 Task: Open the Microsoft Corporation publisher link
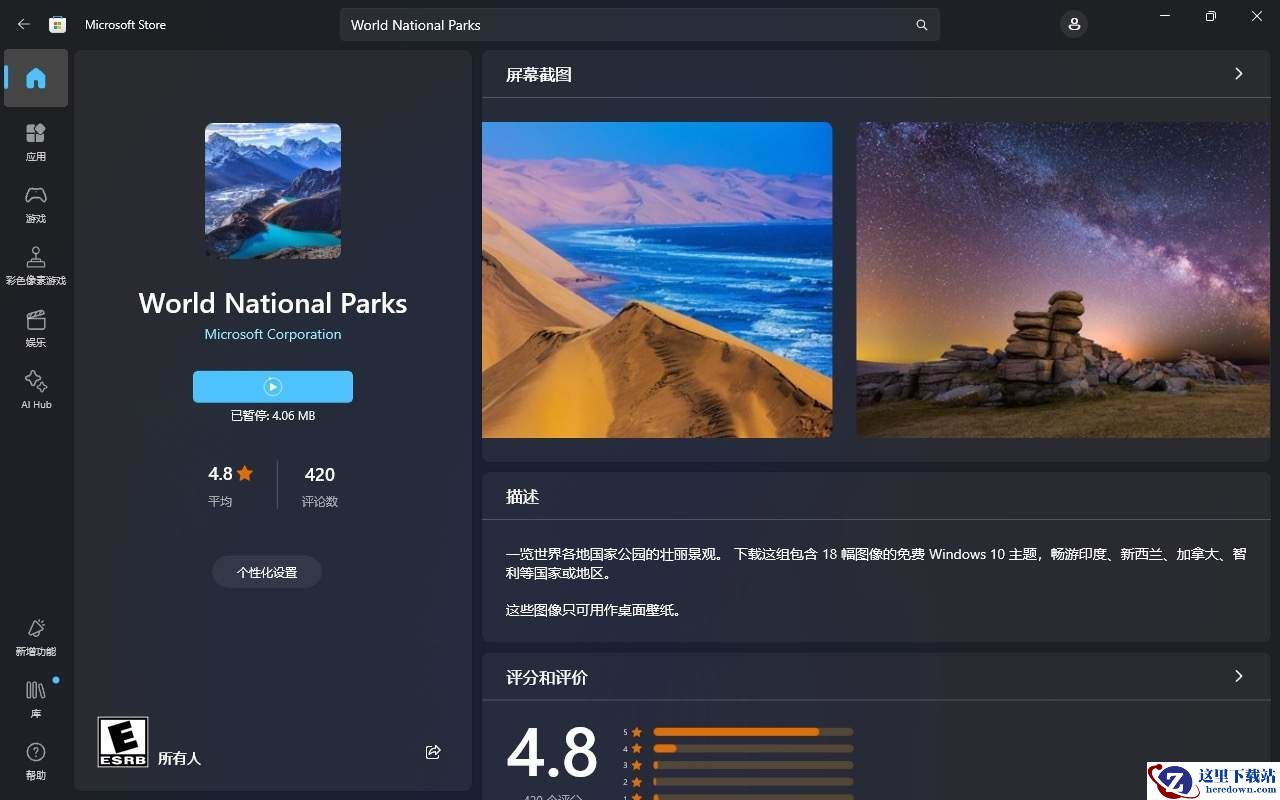pos(273,334)
